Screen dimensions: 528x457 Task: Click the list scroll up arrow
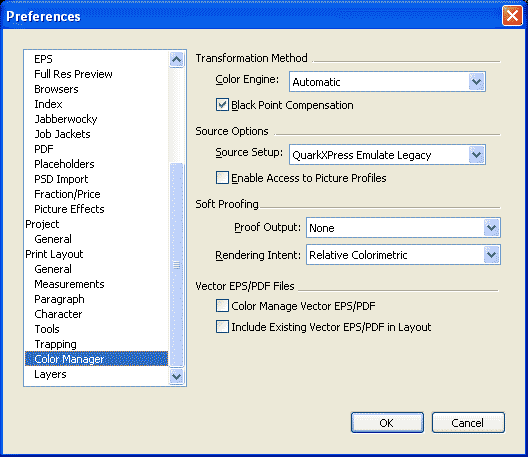tap(176, 60)
